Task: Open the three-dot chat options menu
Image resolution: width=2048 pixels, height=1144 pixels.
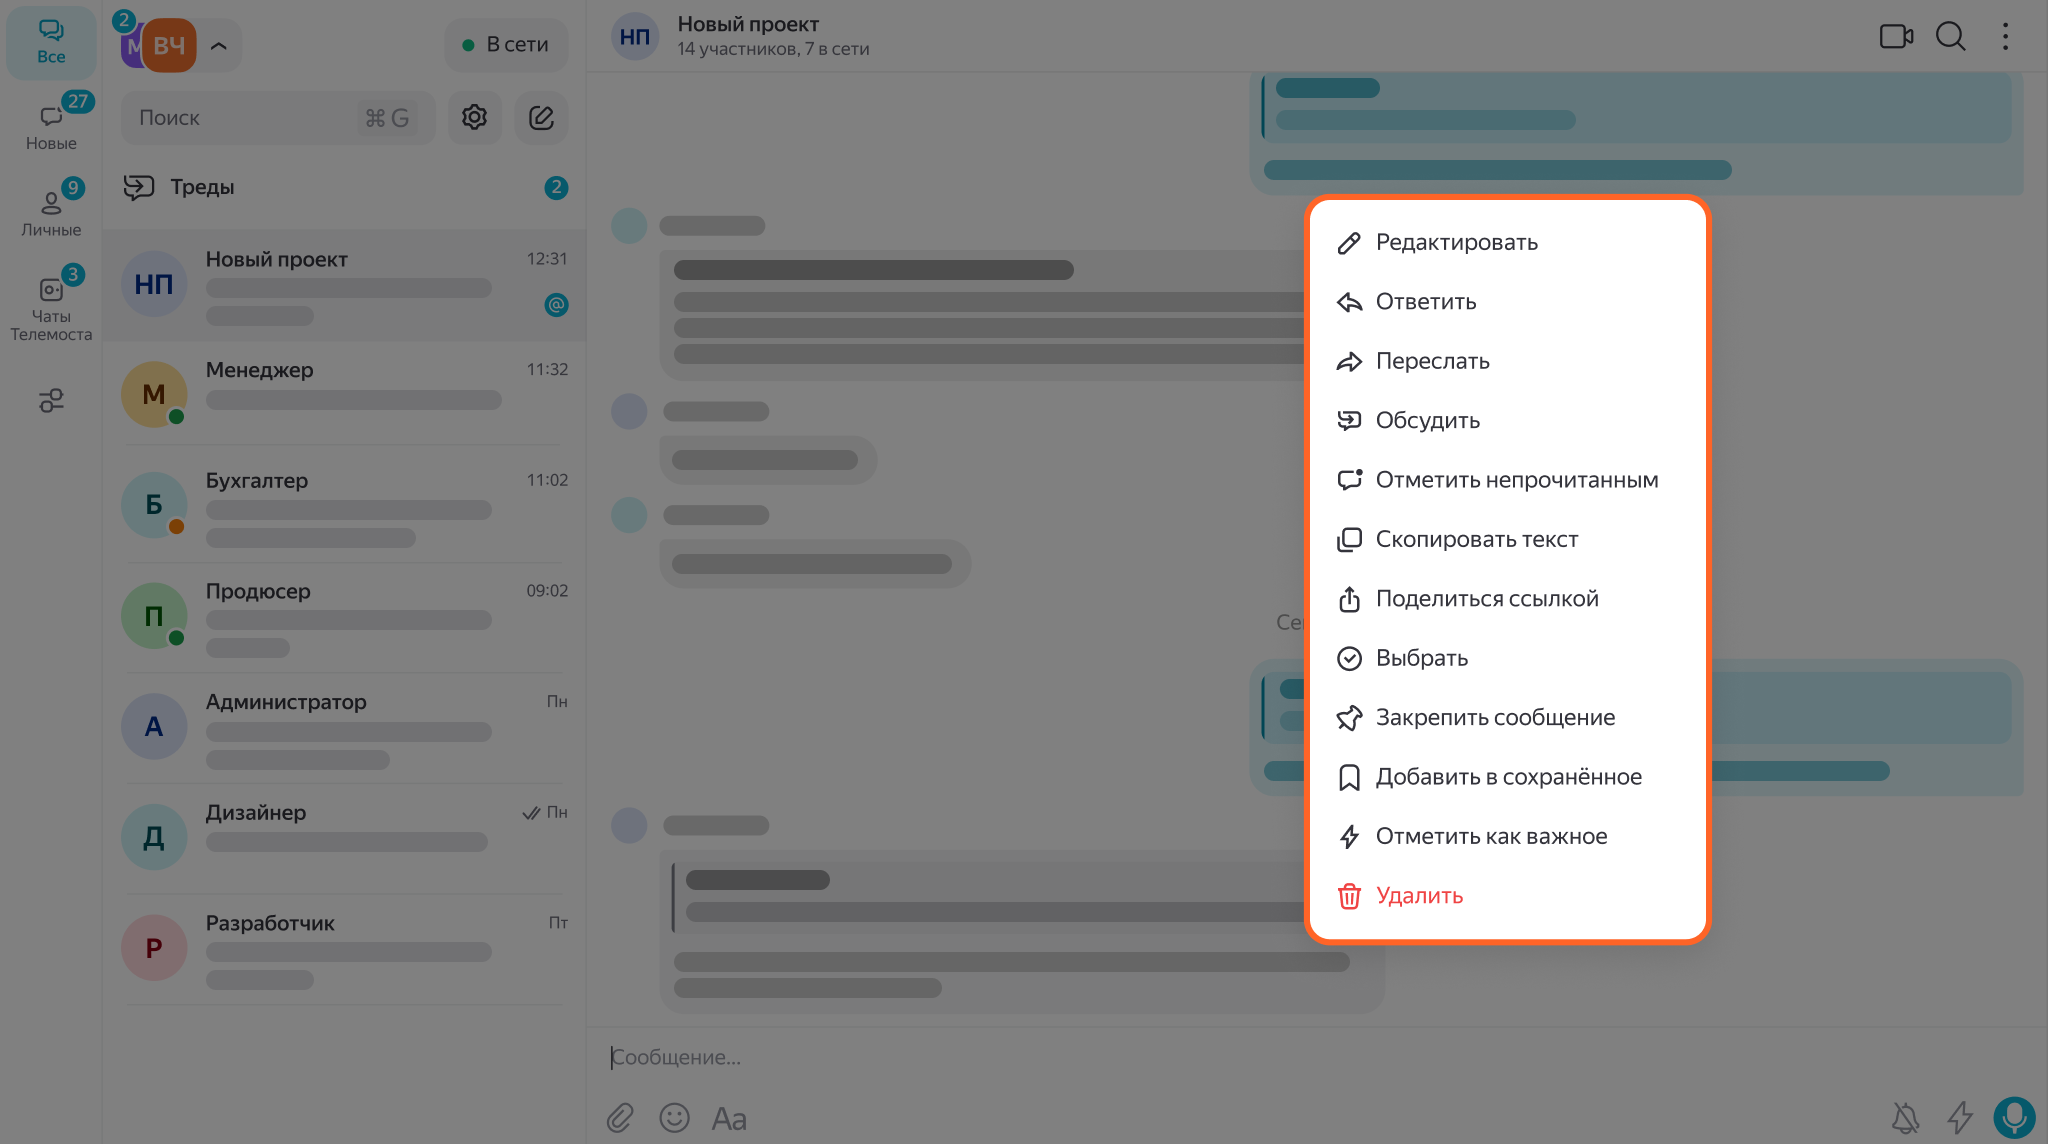Action: (2005, 37)
